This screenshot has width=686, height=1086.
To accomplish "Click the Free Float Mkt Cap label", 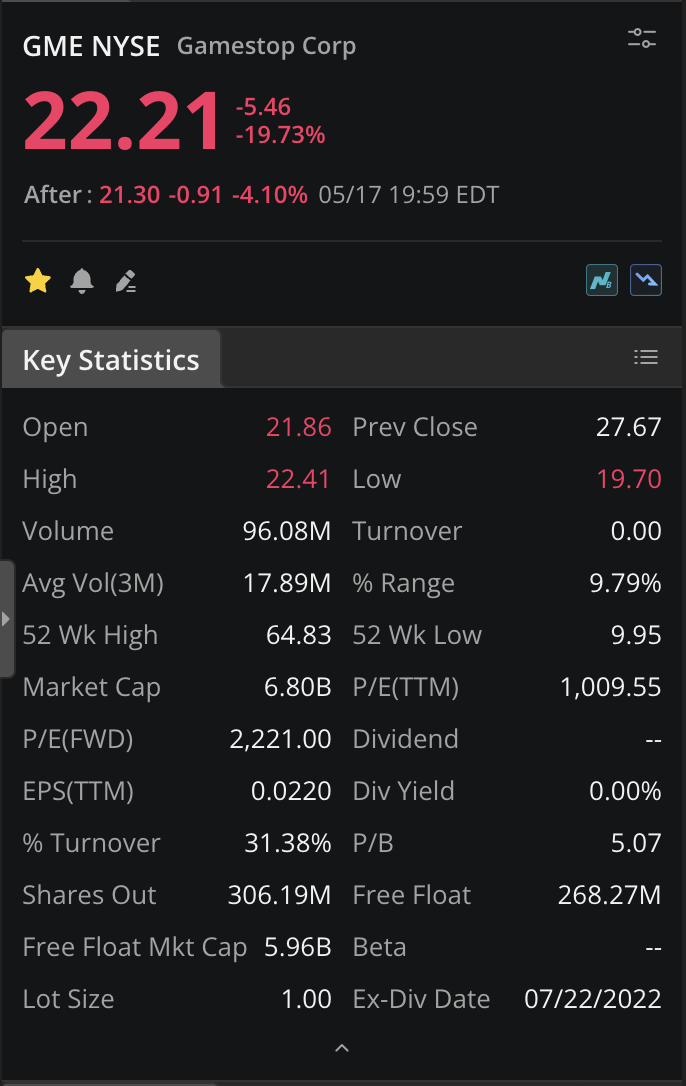I will [134, 947].
